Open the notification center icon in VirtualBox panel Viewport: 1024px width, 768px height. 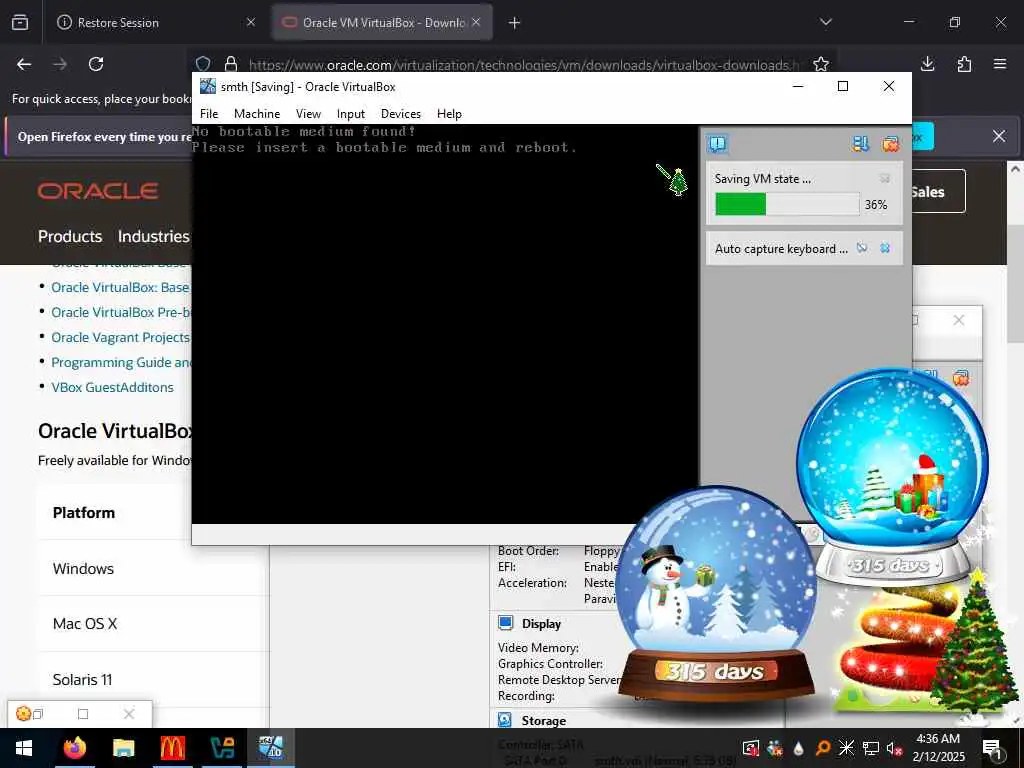(x=718, y=144)
